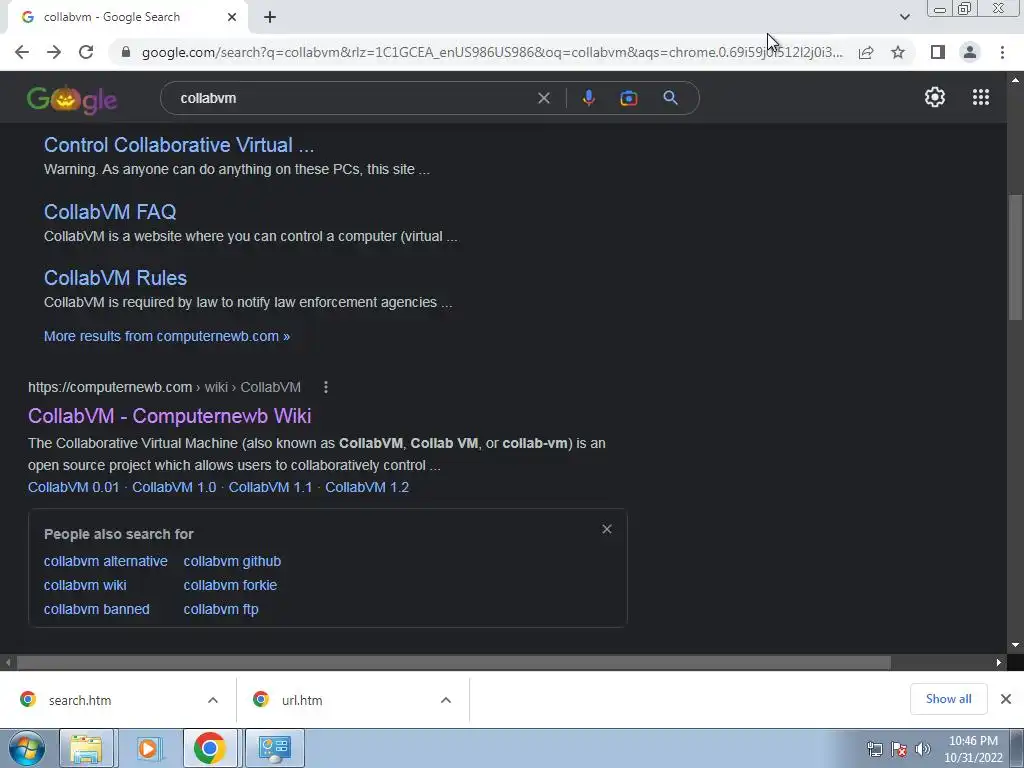
Task: Open the CollabVM 1.1 sitelink
Action: coord(270,487)
